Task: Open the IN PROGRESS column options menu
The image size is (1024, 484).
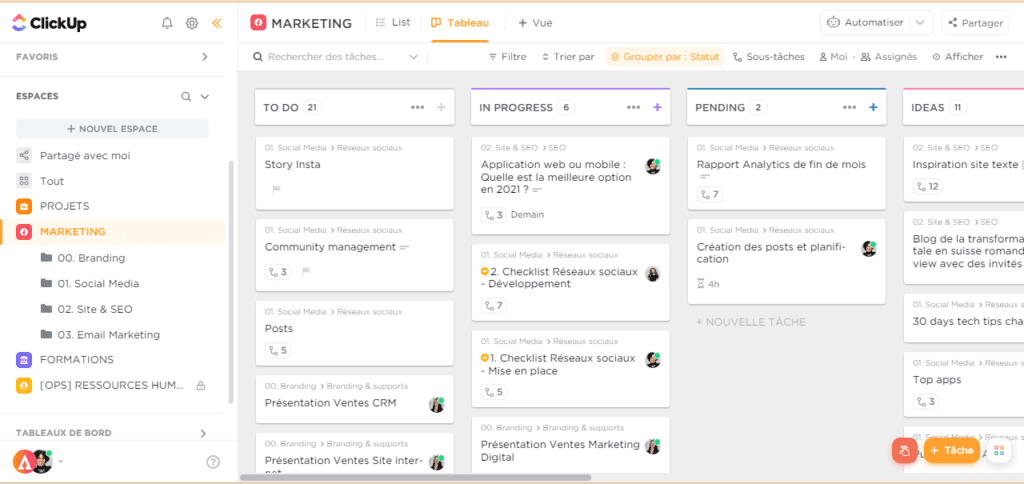Action: [x=633, y=107]
